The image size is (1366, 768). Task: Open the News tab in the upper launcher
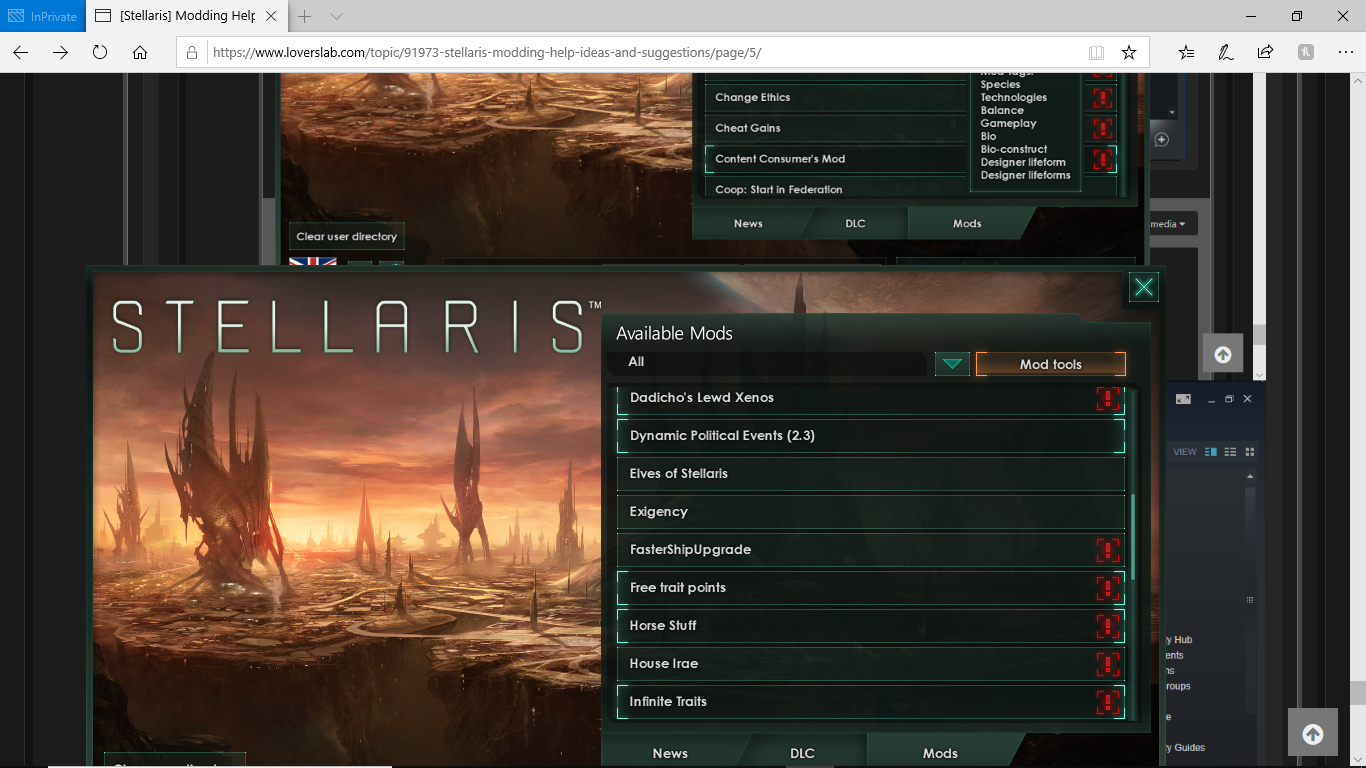(748, 224)
